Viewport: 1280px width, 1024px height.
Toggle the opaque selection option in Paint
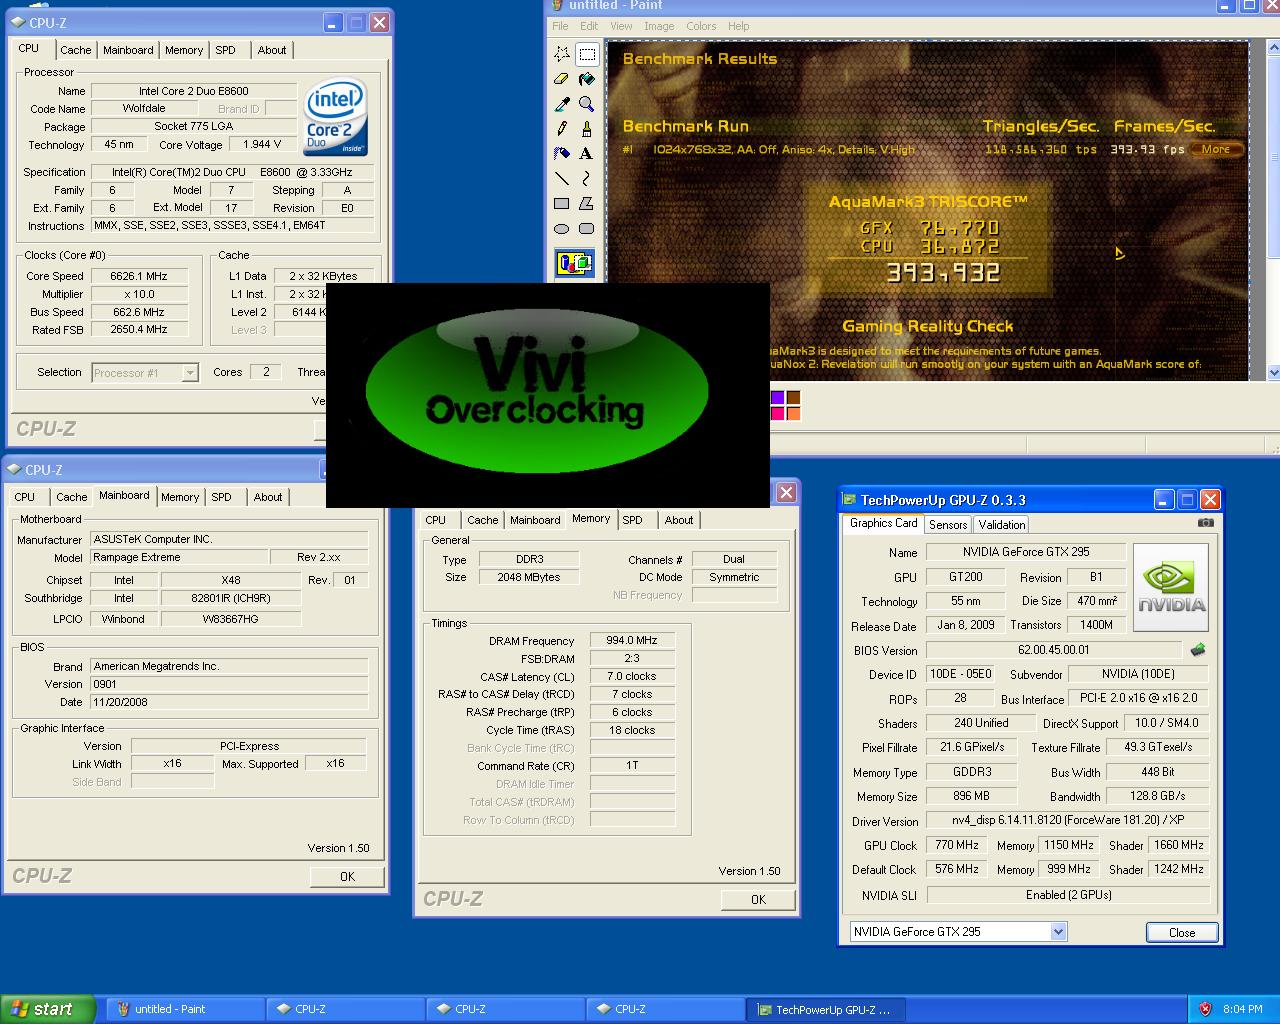[574, 263]
